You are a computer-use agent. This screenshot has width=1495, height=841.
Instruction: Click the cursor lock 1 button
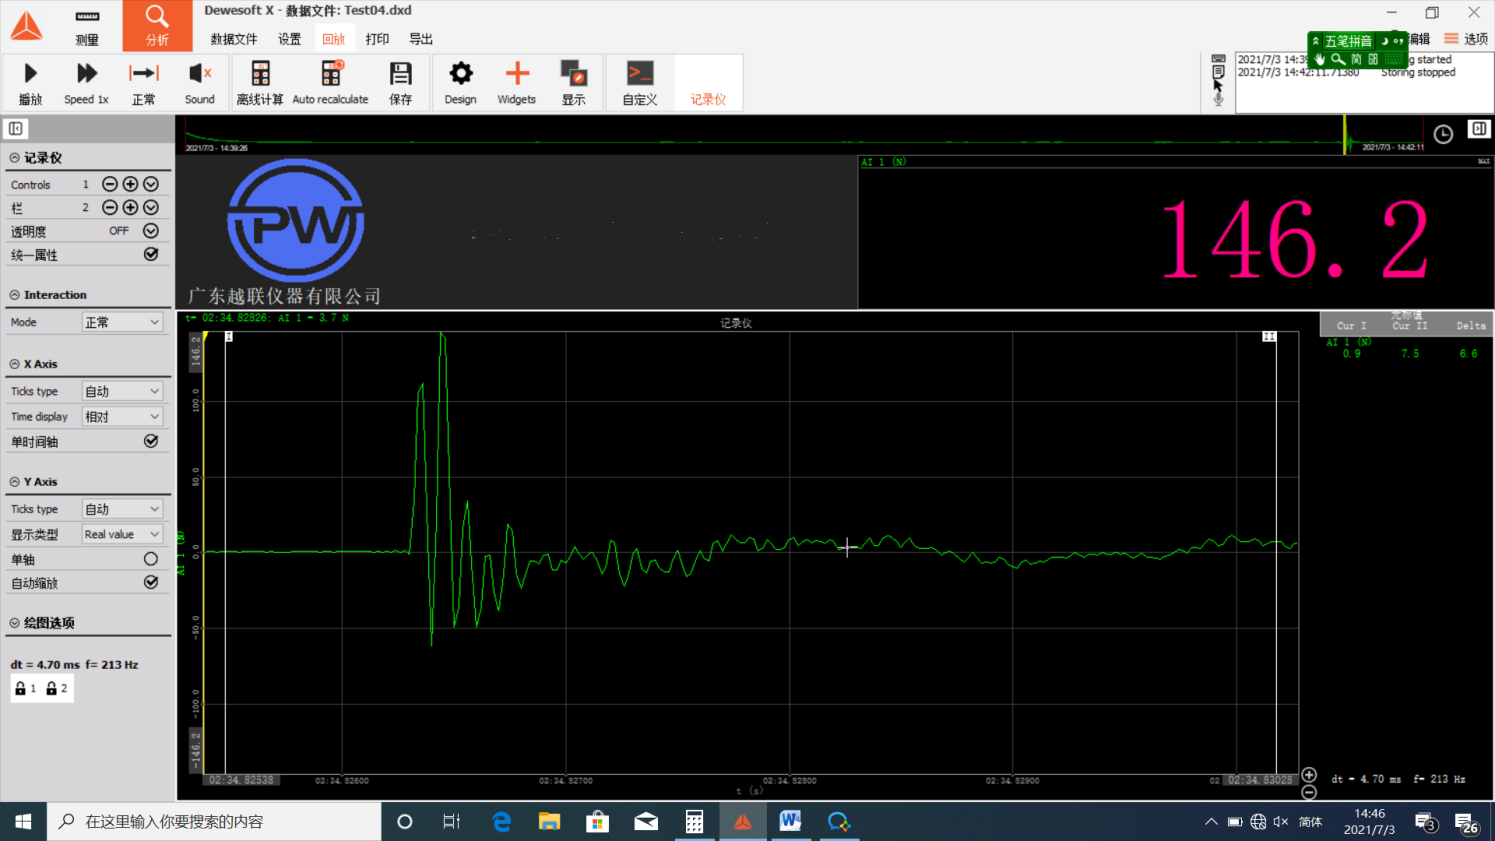[x=26, y=688]
